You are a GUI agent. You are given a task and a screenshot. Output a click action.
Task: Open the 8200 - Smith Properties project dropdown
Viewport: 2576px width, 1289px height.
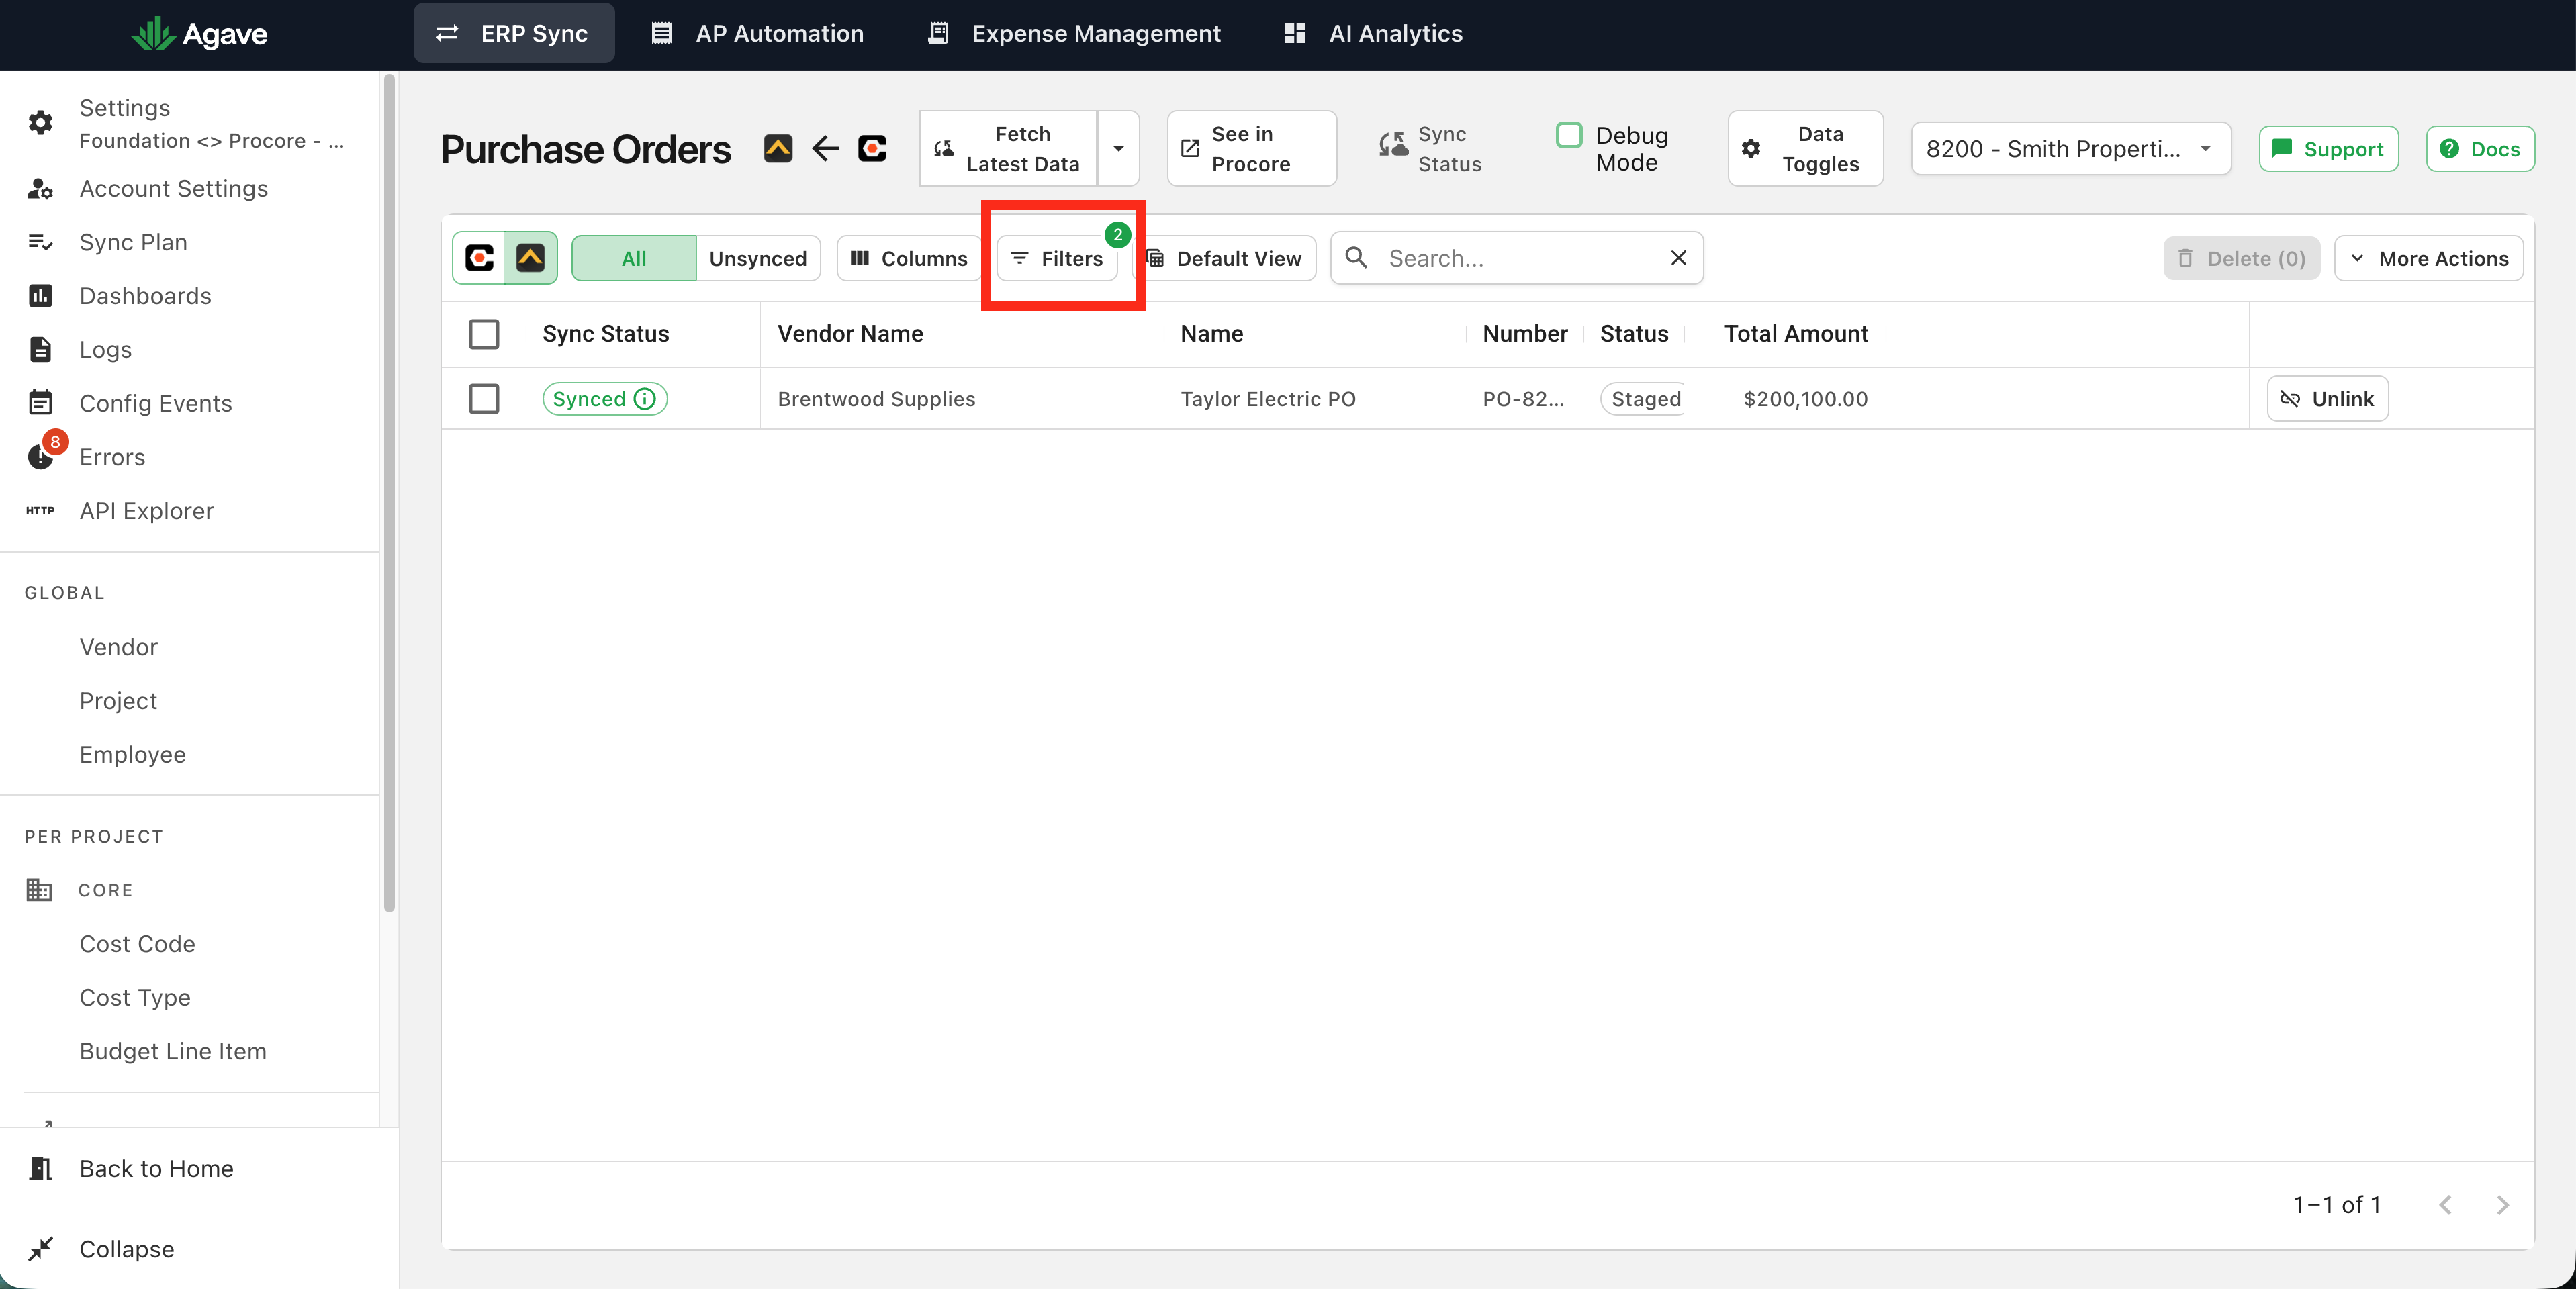pyautogui.click(x=2070, y=148)
